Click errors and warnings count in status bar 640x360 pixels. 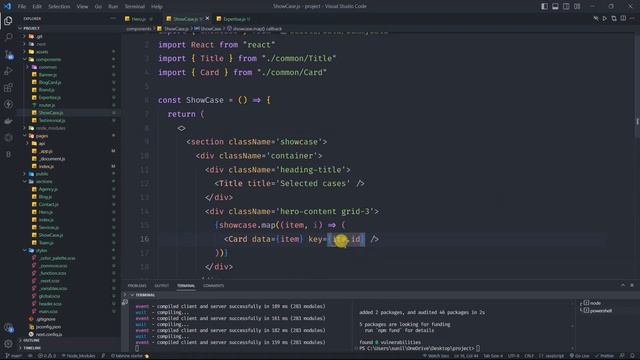coord(46,356)
